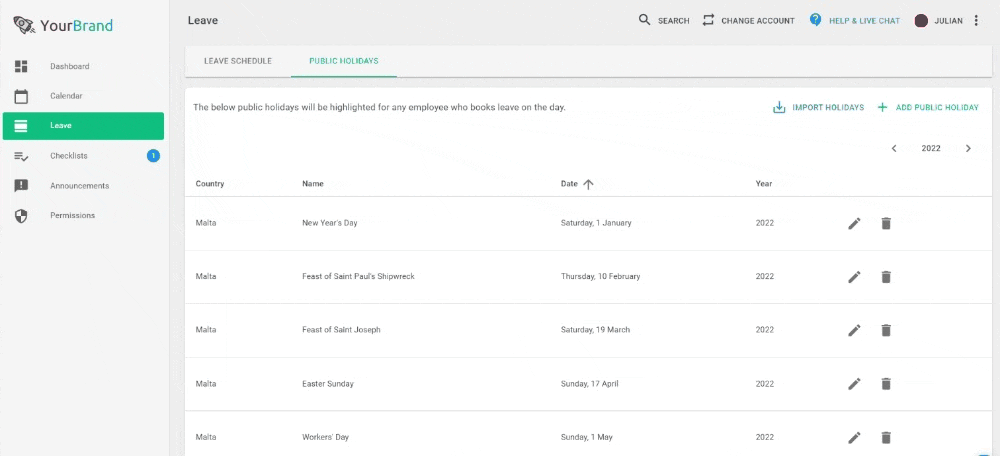This screenshot has width=1000, height=456.
Task: Advance to next year with right chevron
Action: tap(968, 149)
